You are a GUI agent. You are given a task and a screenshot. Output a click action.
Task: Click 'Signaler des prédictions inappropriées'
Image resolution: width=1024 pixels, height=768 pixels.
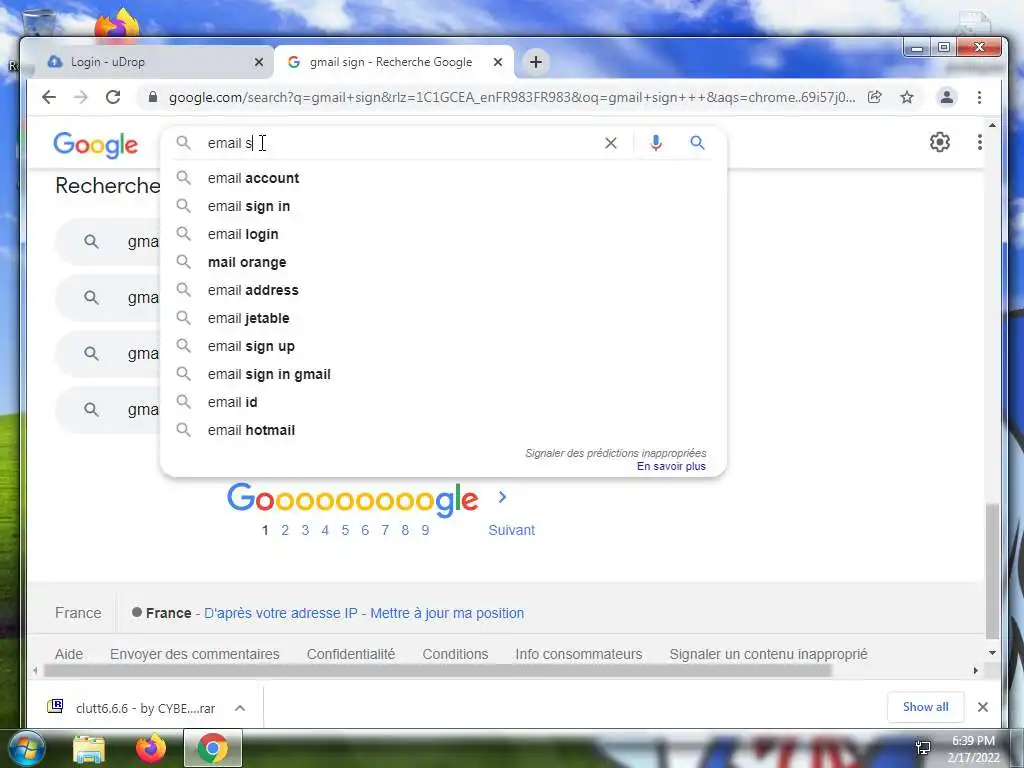[x=616, y=453]
